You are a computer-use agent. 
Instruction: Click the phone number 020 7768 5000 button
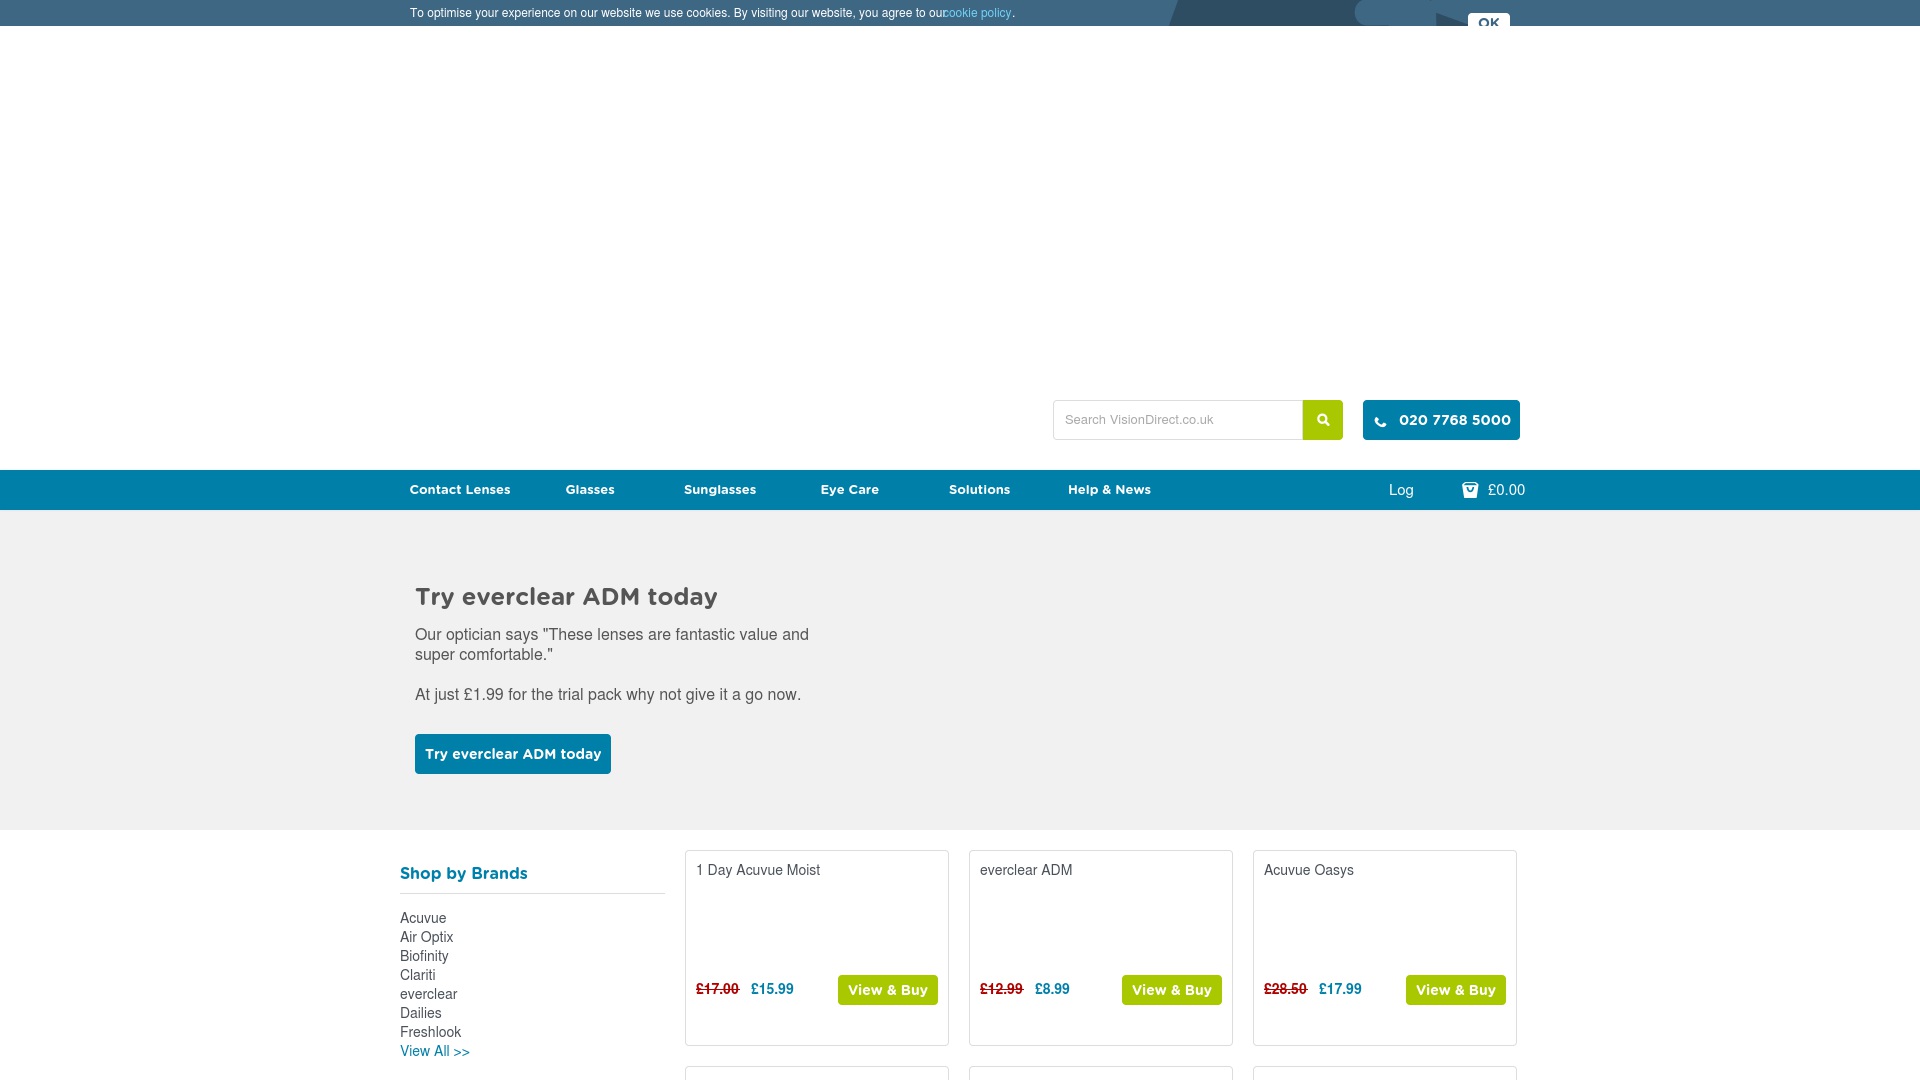coord(1441,420)
